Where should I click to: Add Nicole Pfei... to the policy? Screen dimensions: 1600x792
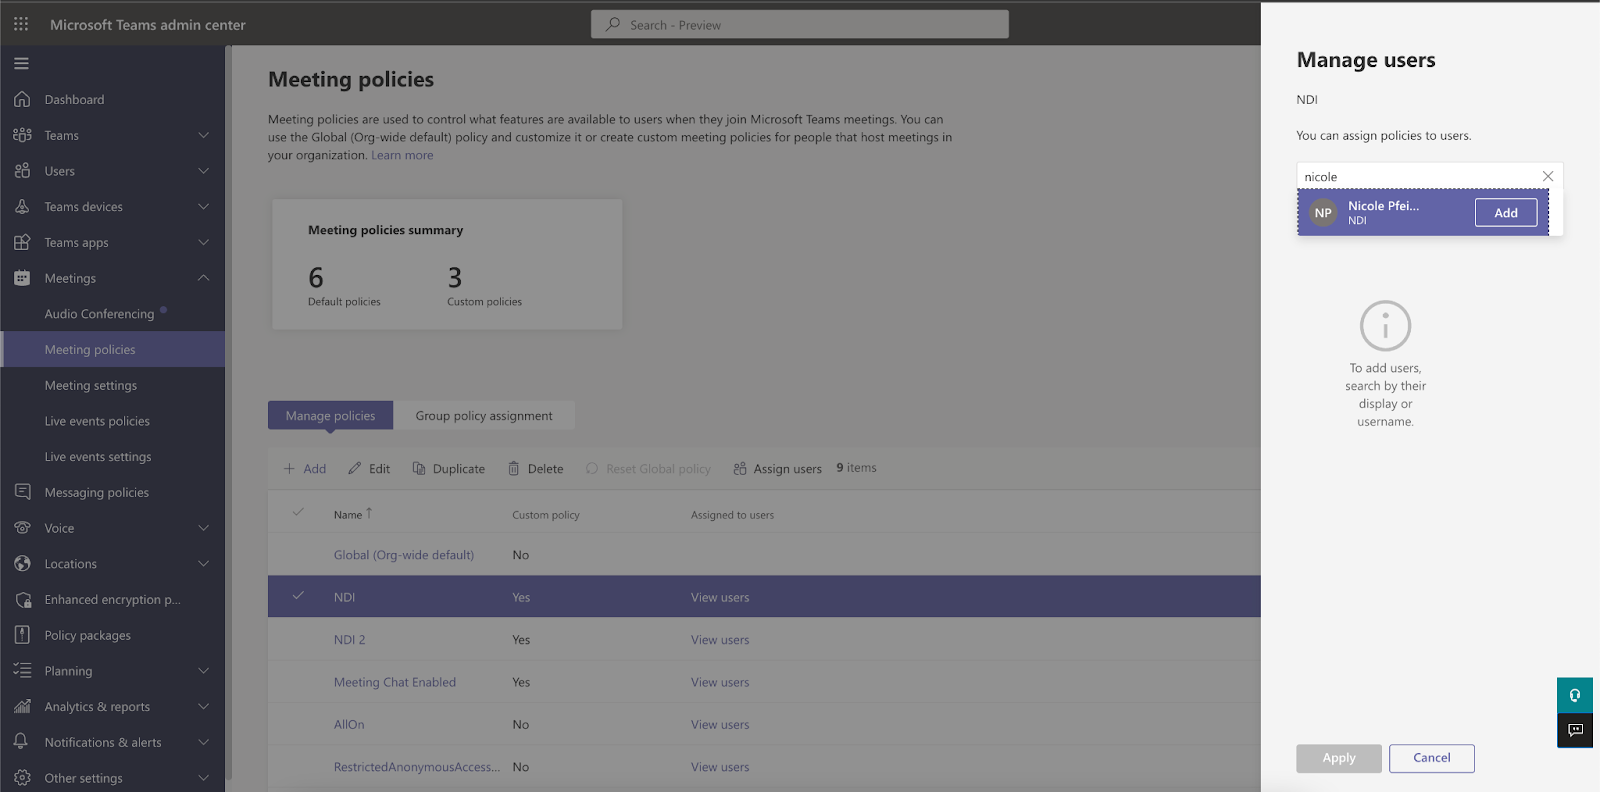pos(1506,213)
